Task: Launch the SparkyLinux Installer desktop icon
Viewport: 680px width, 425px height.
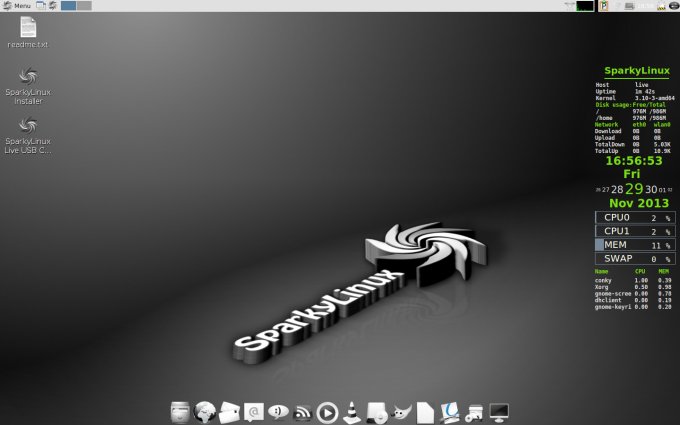Action: point(28,85)
